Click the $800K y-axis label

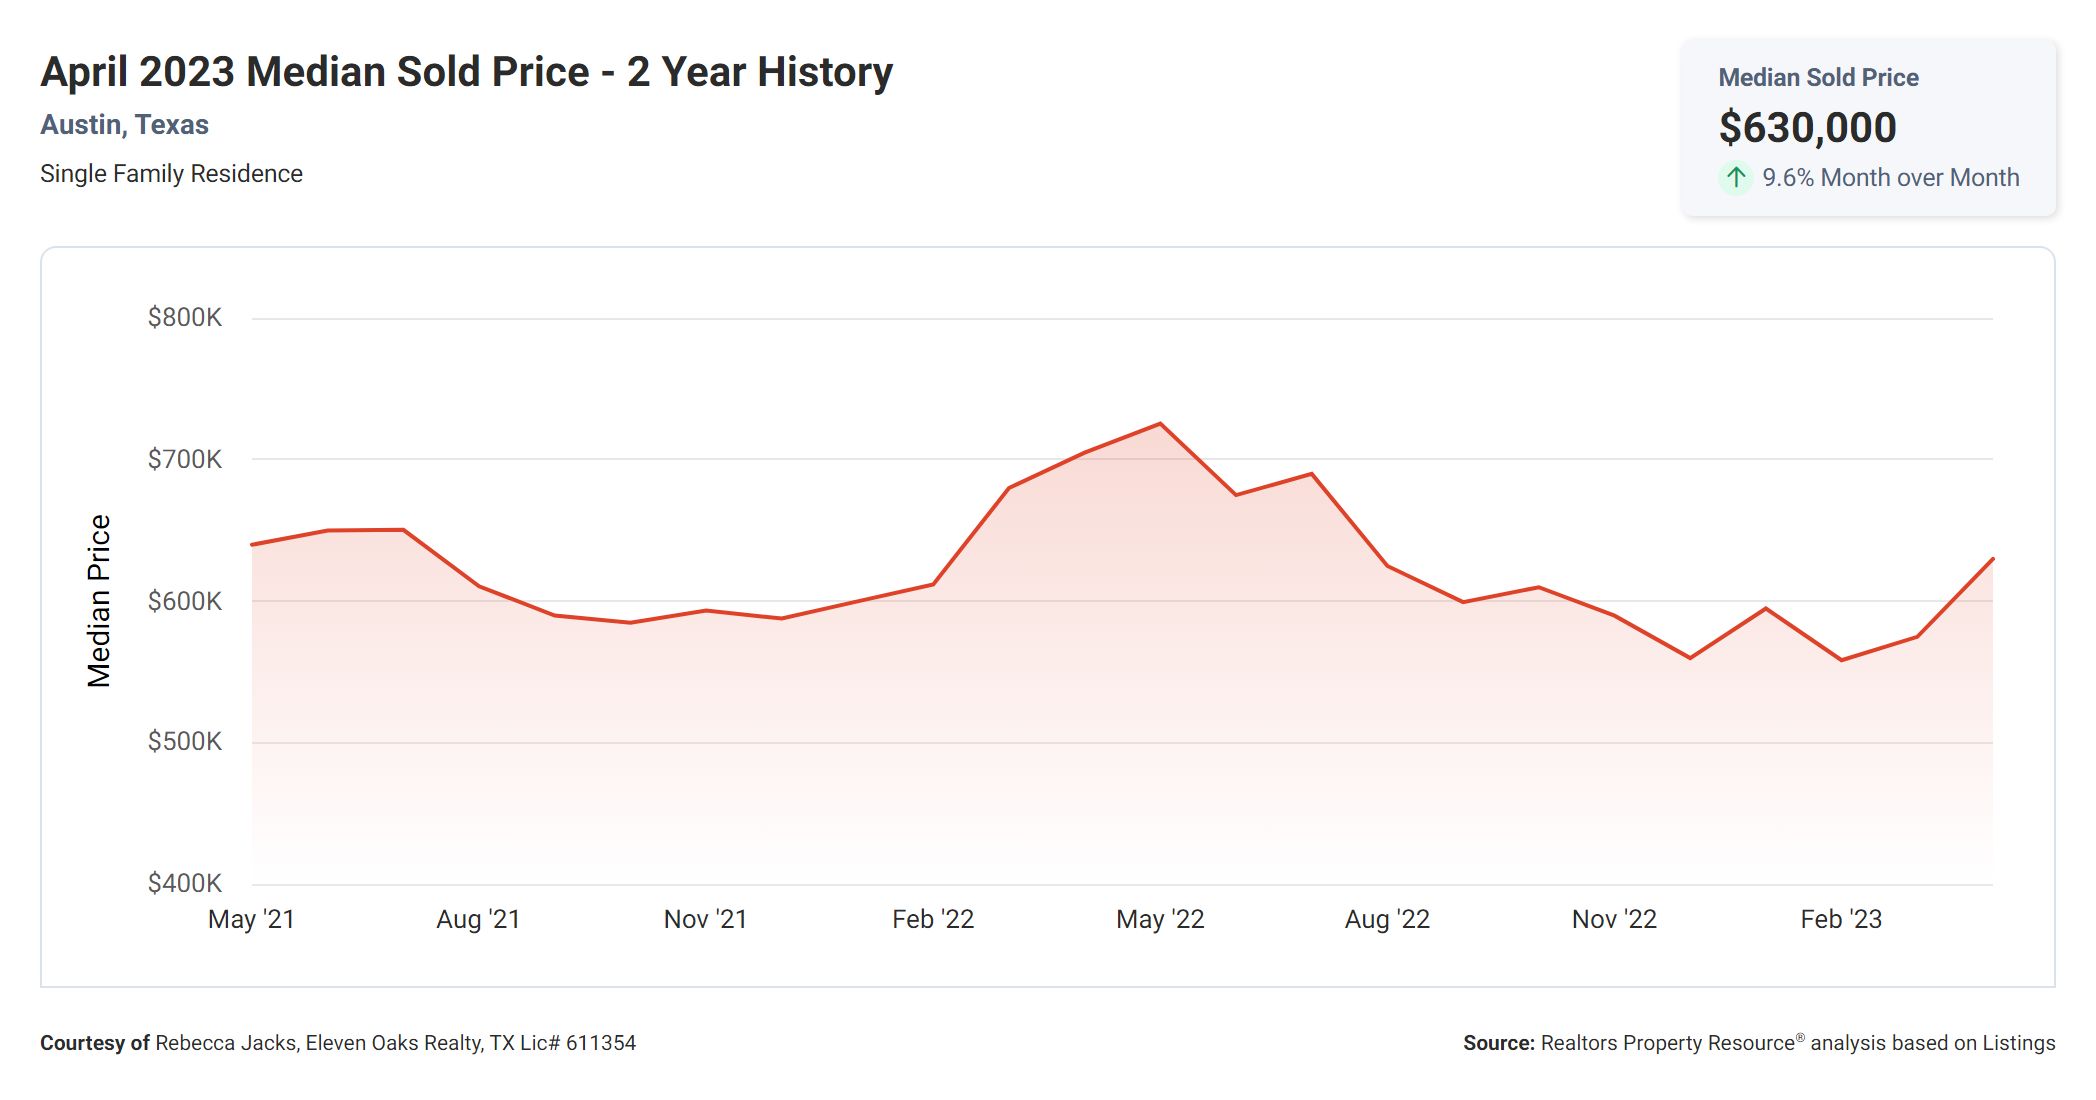click(185, 318)
